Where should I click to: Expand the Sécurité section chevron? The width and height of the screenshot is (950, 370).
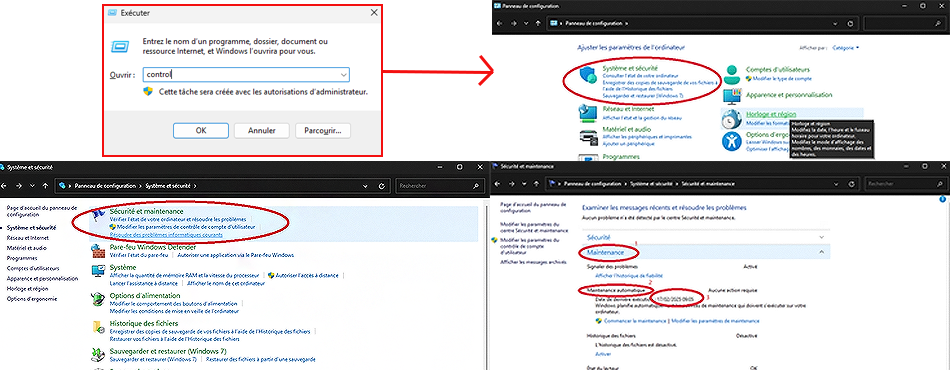[822, 237]
